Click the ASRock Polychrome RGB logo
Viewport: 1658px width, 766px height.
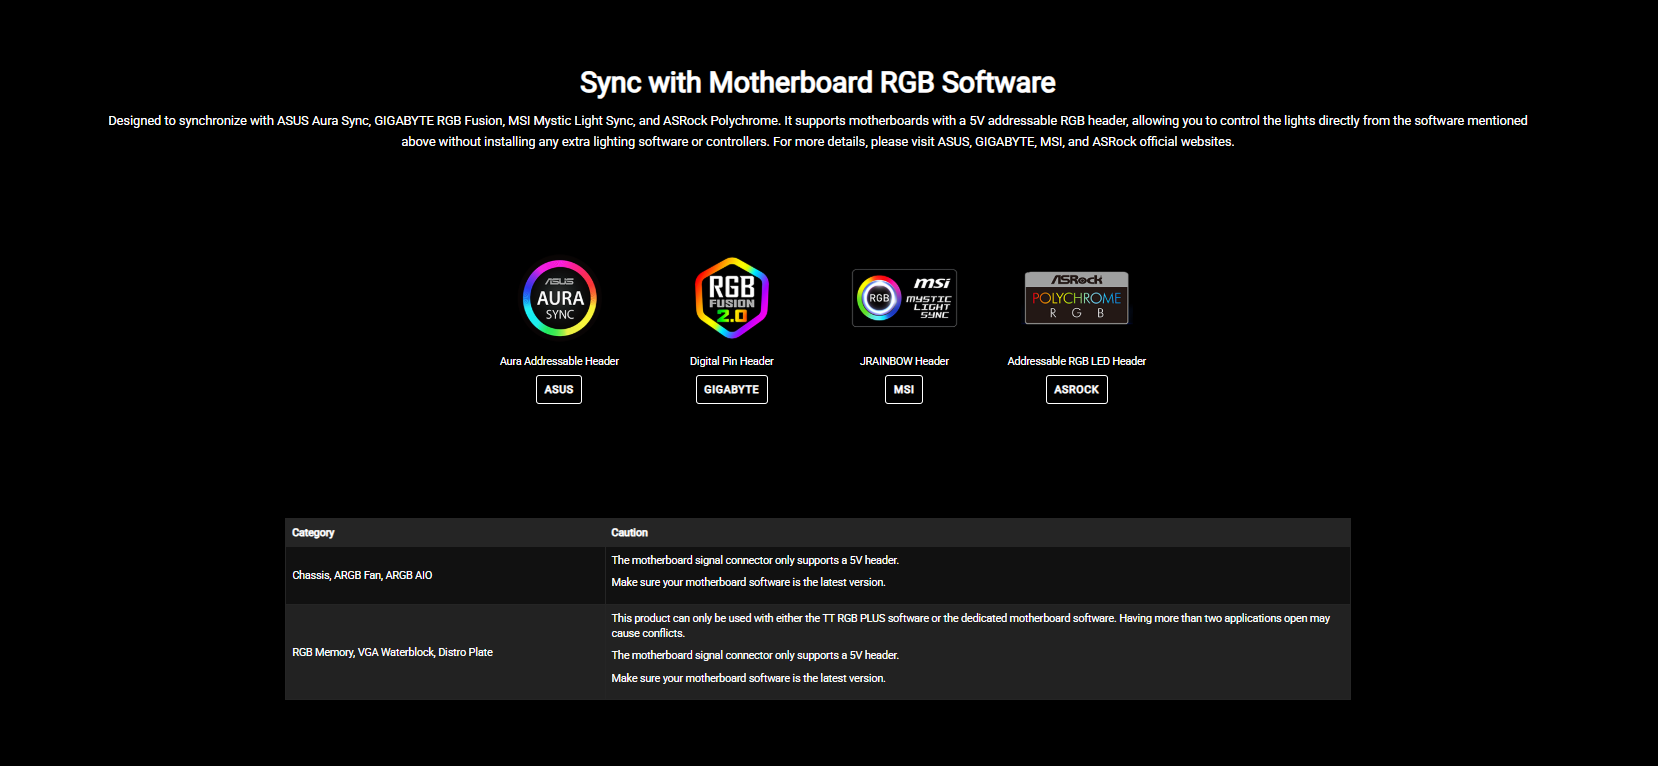(x=1076, y=298)
